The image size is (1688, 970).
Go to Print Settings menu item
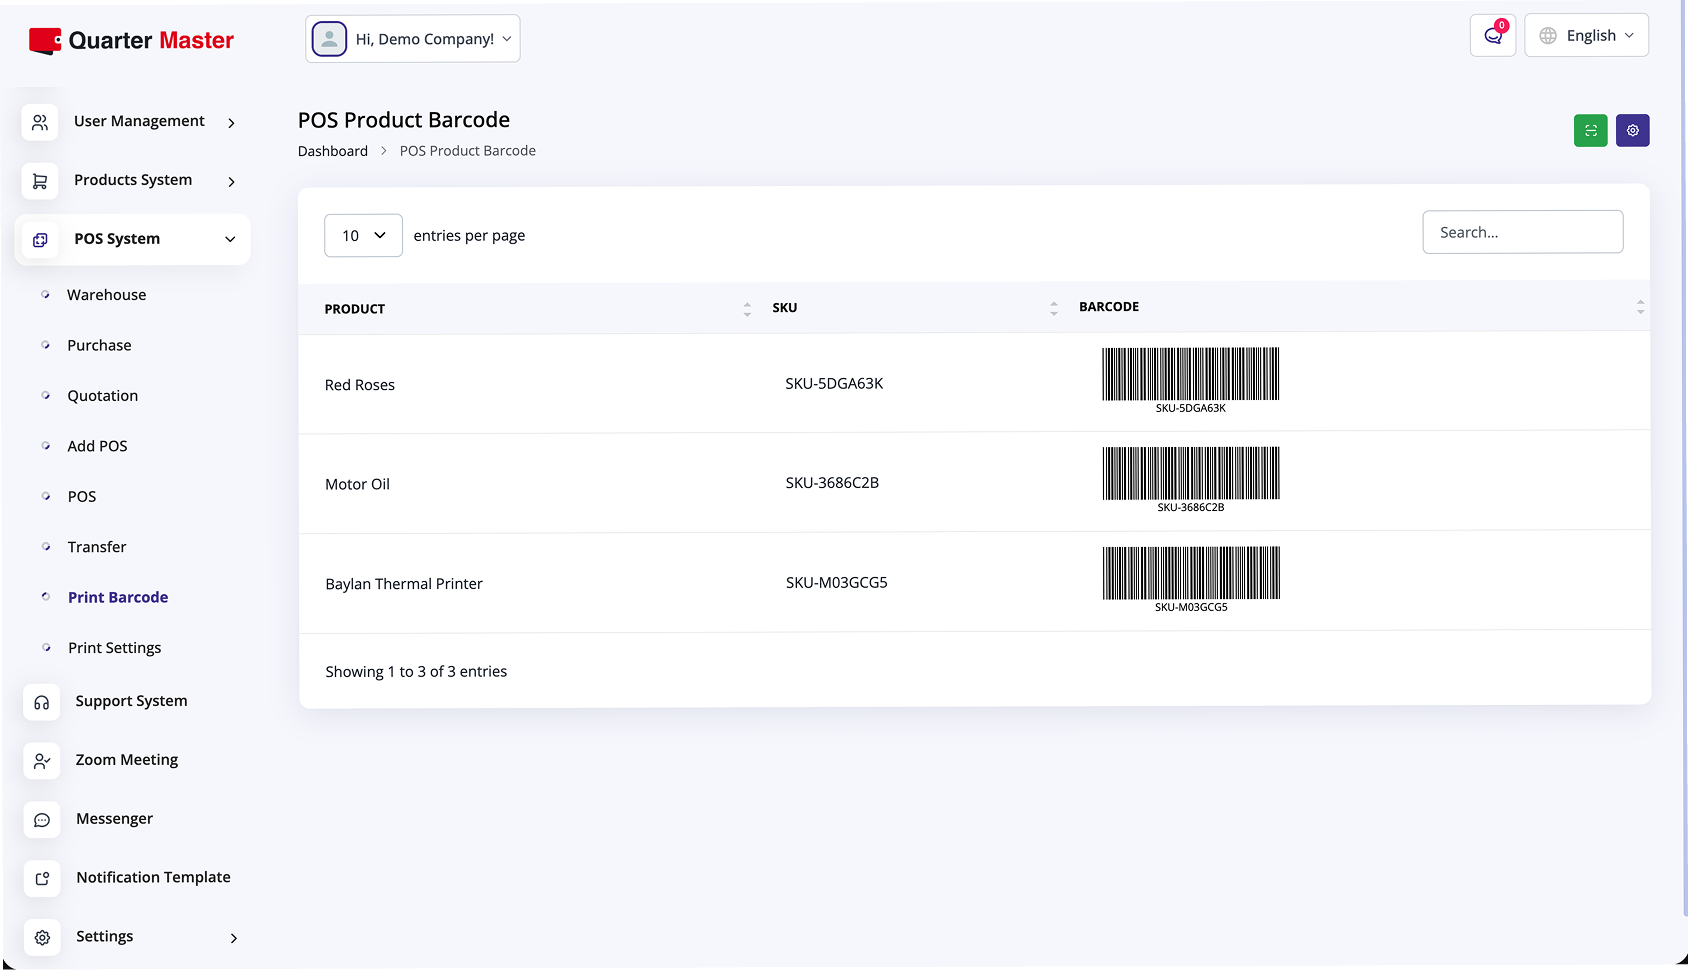click(x=114, y=648)
